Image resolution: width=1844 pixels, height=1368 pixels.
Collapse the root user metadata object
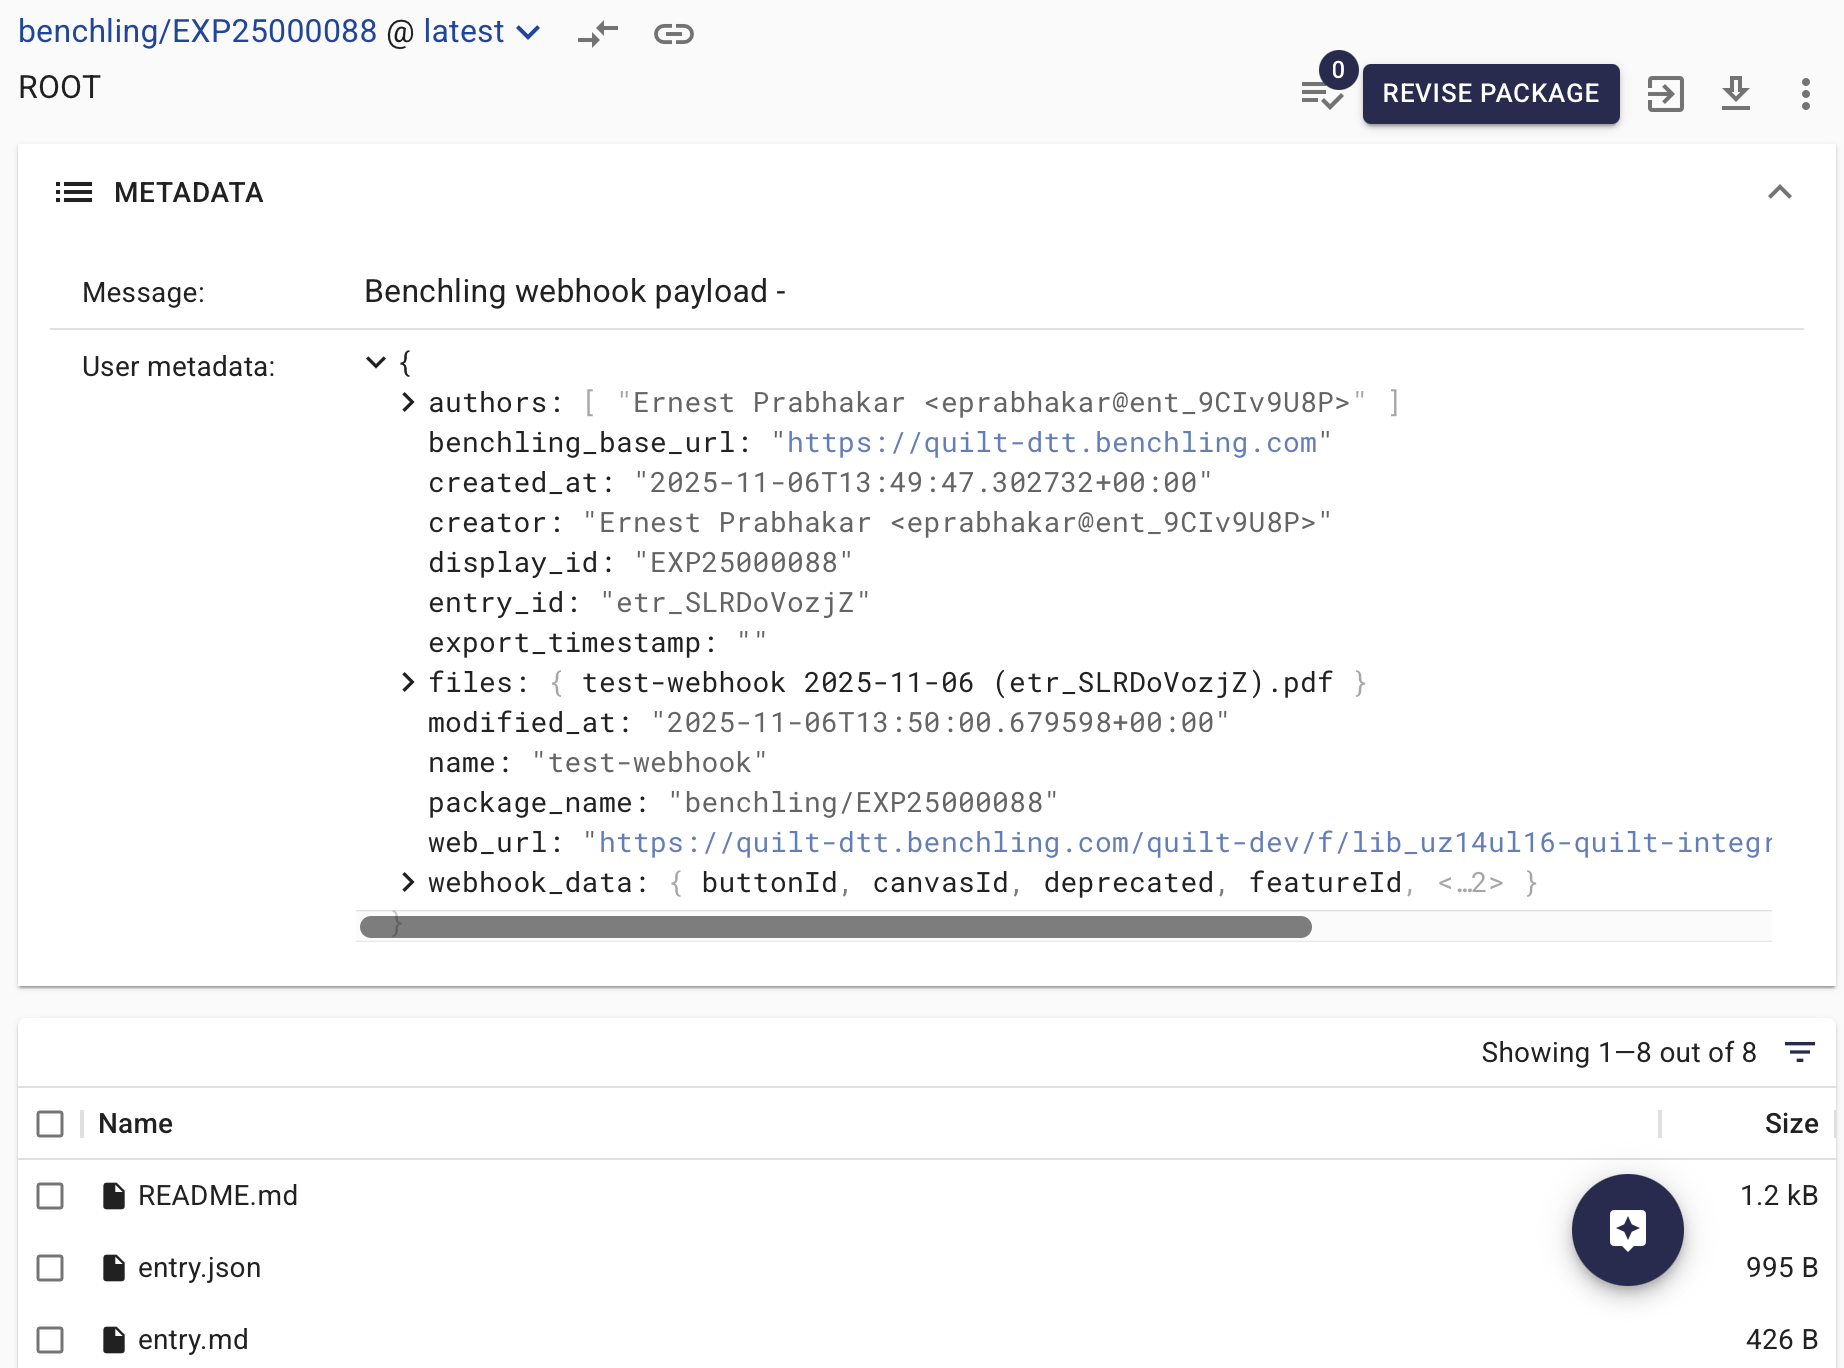[x=376, y=362]
